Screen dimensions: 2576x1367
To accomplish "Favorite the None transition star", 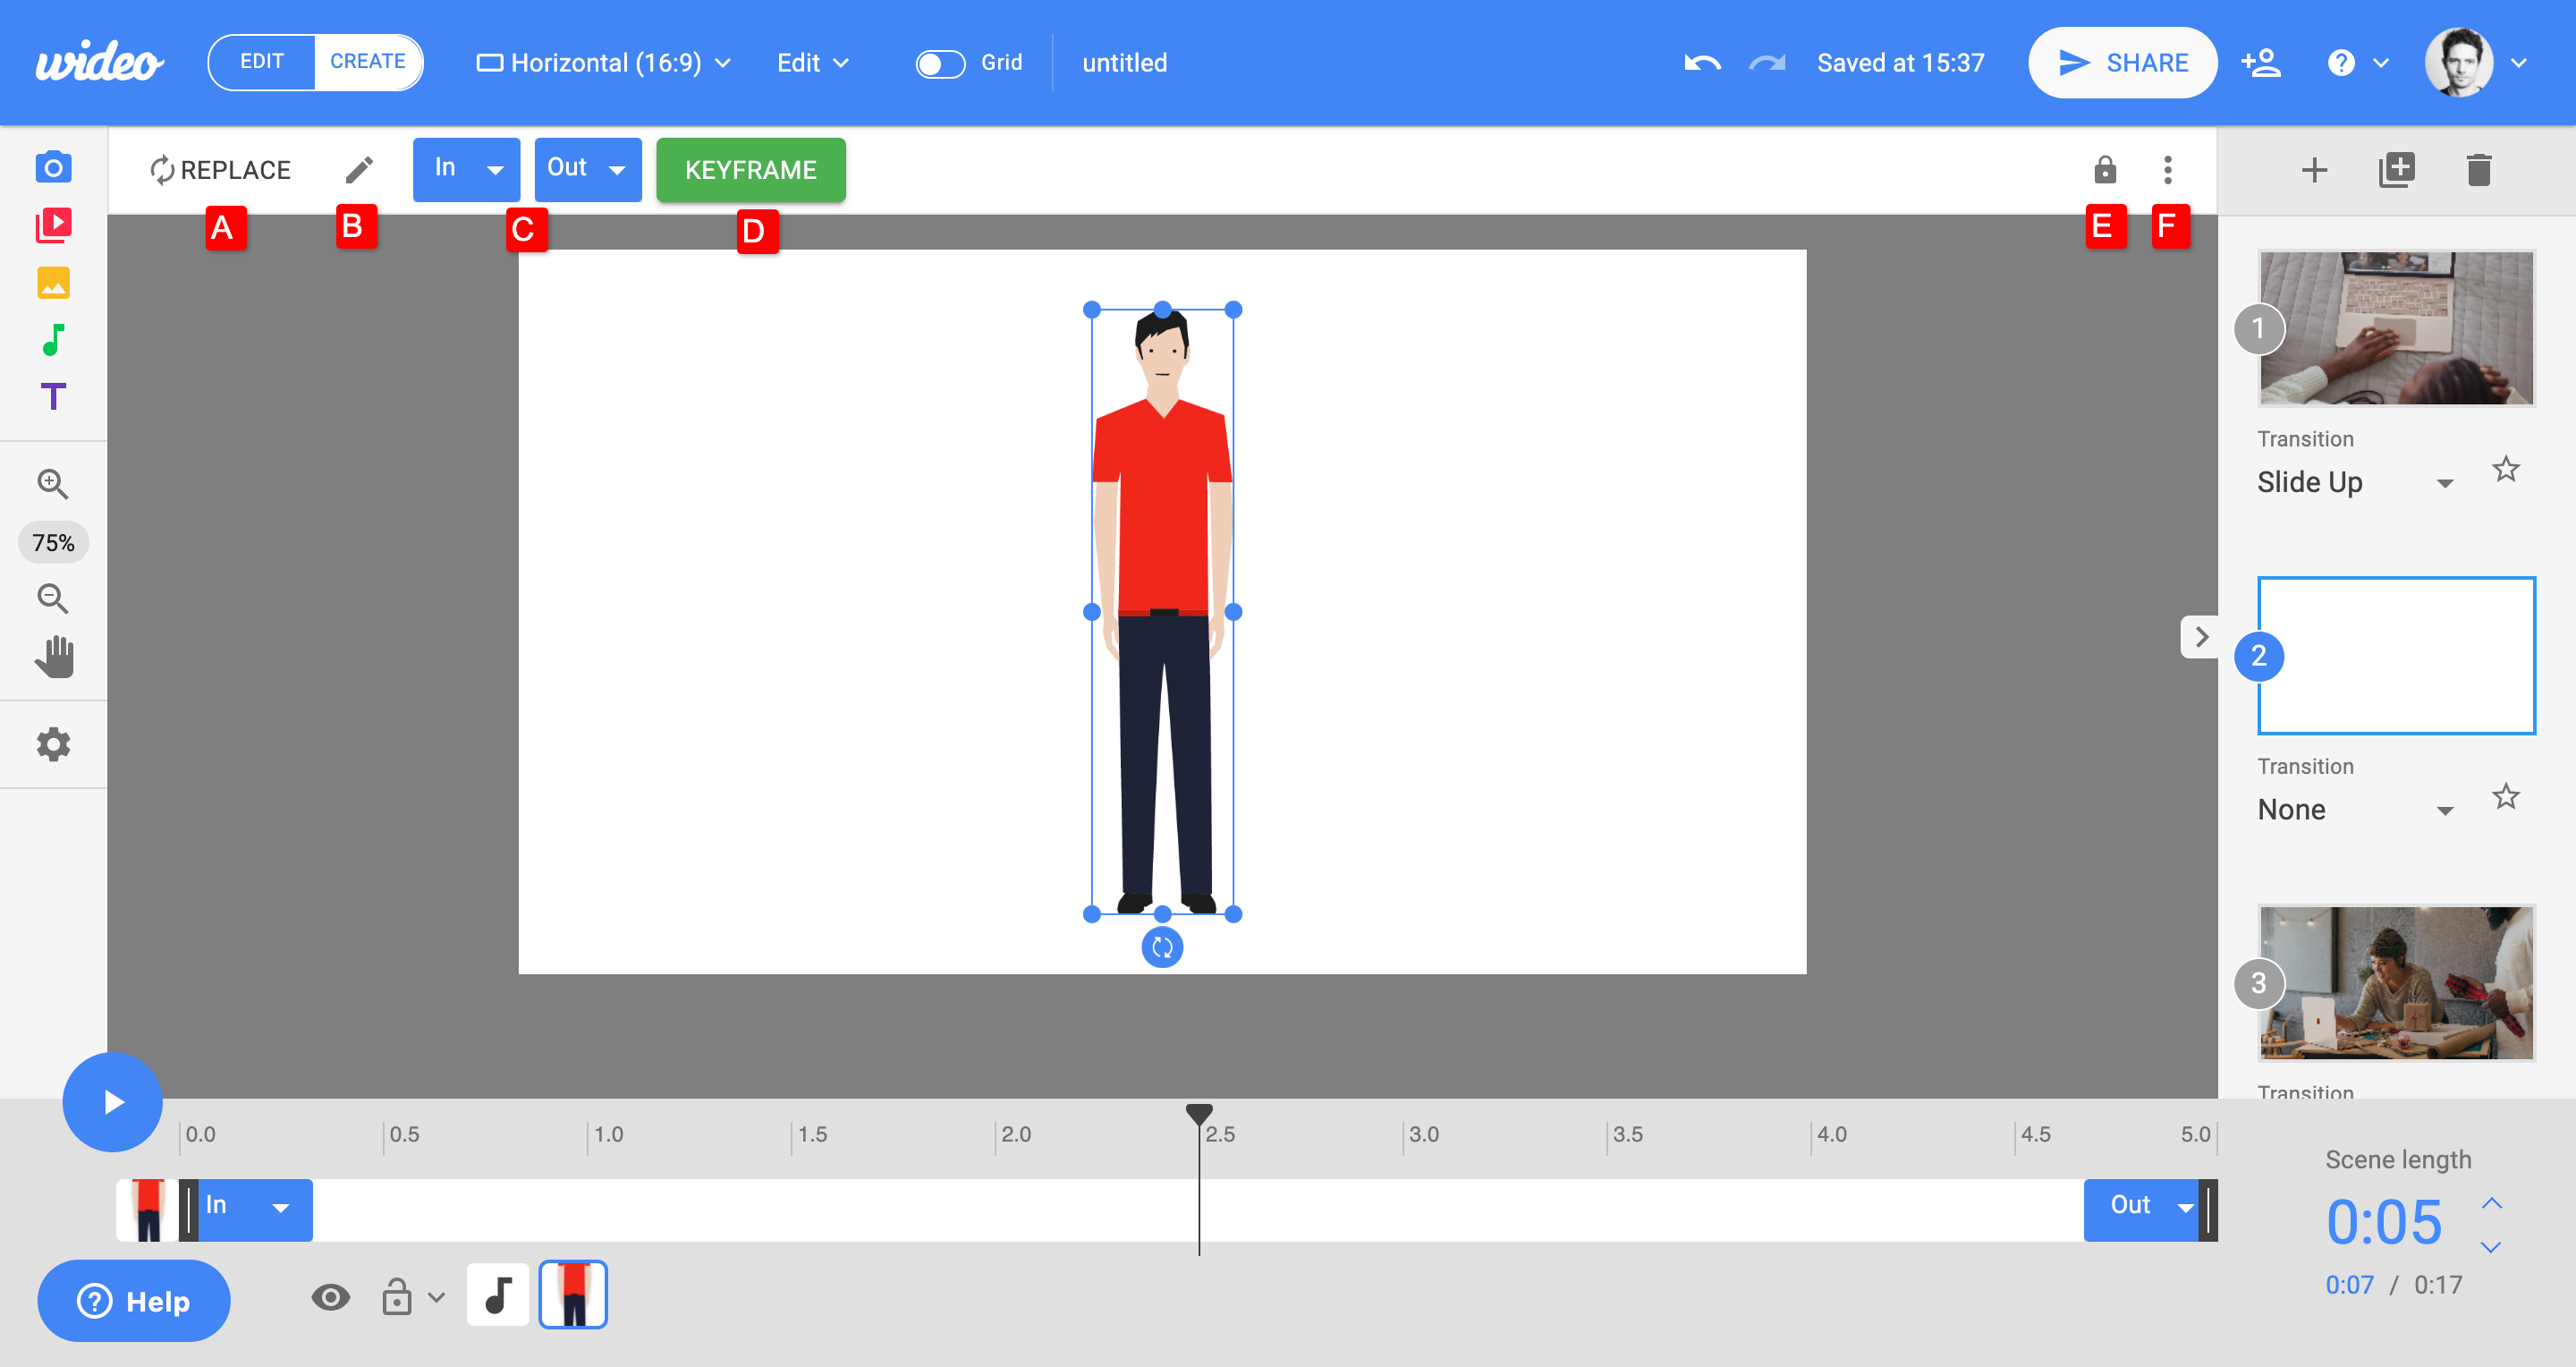I will pyautogui.click(x=2505, y=797).
